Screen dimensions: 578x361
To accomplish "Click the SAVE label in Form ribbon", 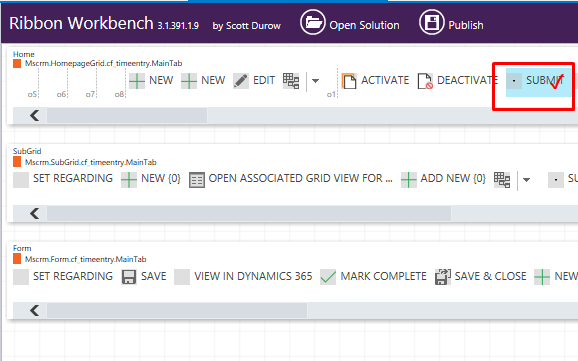I will pyautogui.click(x=154, y=276).
